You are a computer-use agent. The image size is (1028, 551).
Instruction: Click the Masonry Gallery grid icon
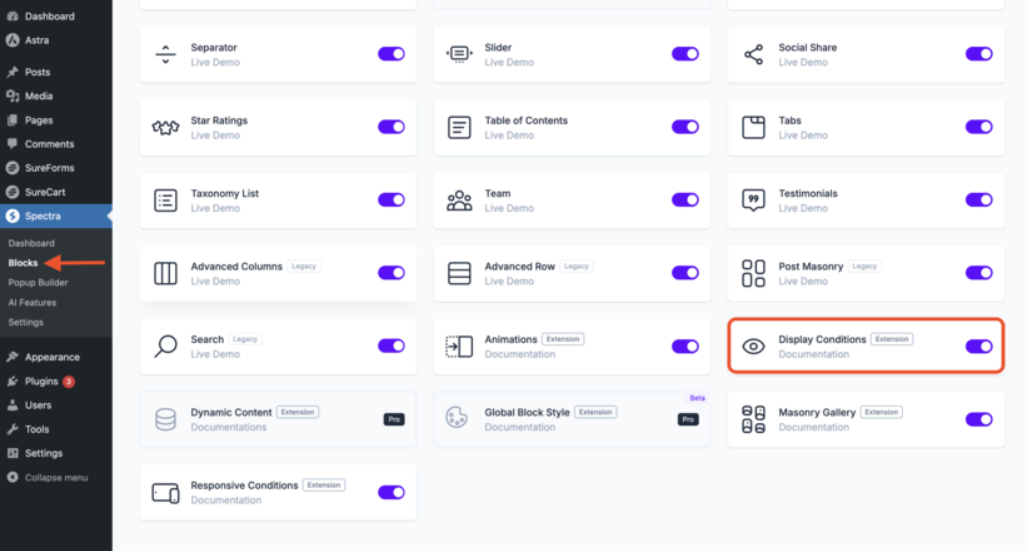click(753, 419)
